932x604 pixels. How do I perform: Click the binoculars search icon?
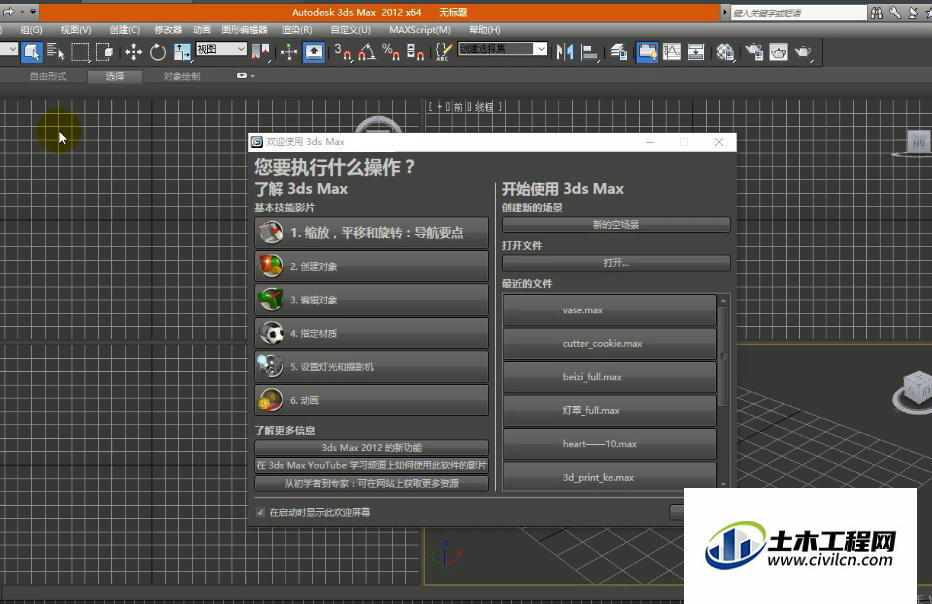(877, 12)
